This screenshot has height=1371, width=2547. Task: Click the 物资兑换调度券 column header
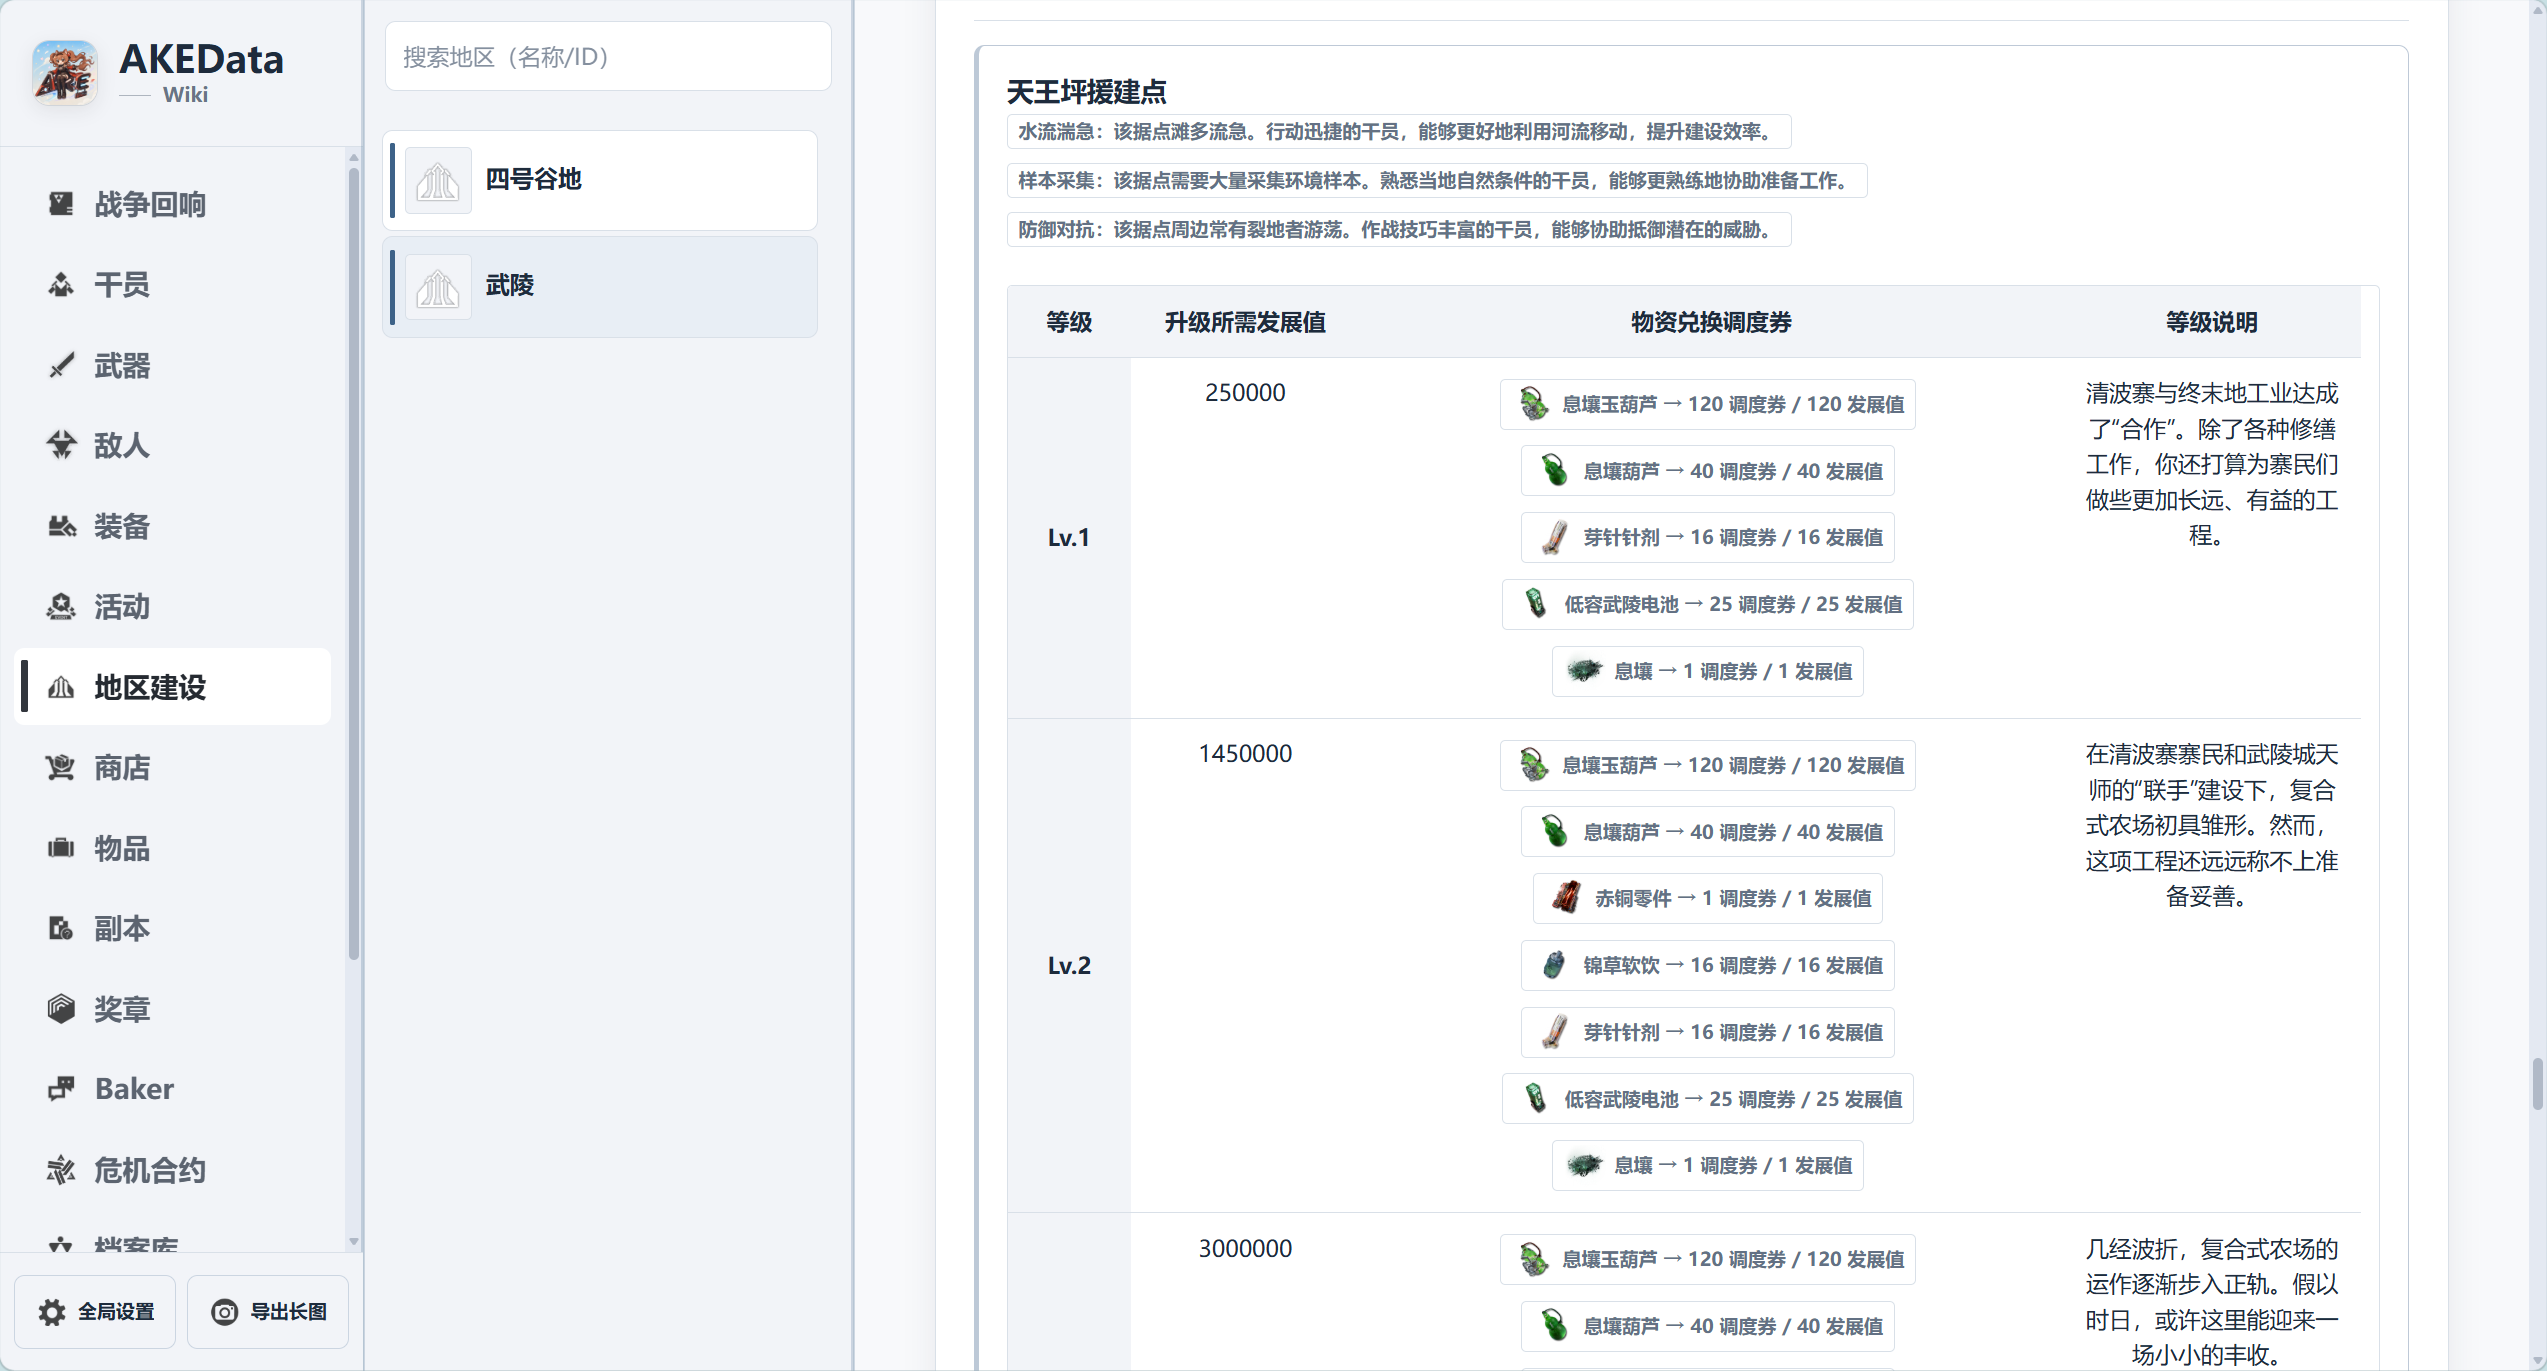coord(1710,323)
